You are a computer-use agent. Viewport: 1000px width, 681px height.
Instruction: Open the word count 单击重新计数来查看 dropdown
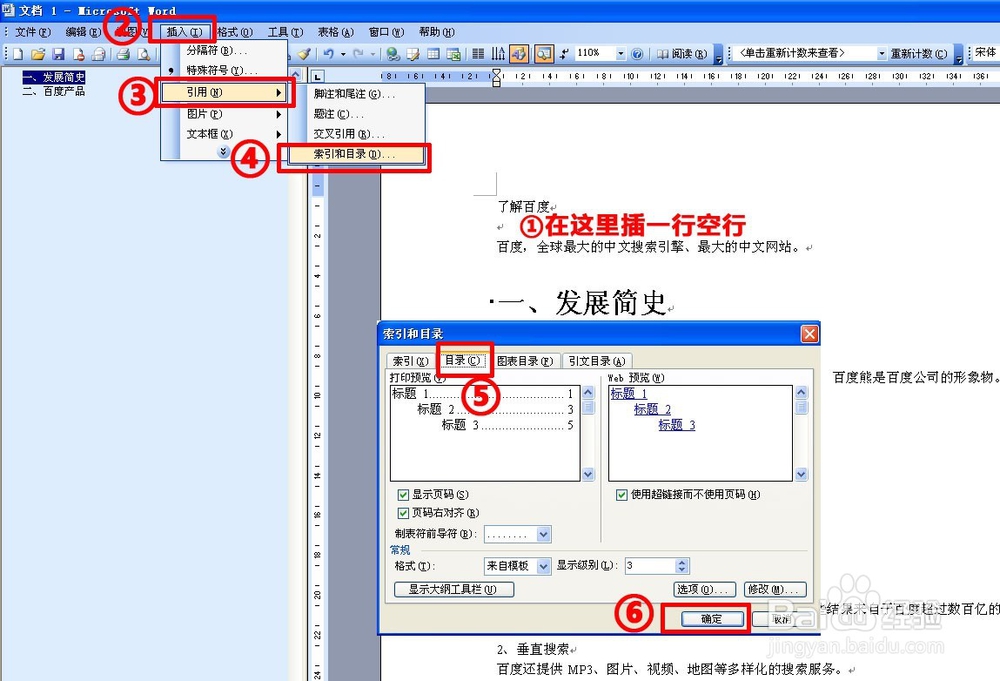point(881,54)
